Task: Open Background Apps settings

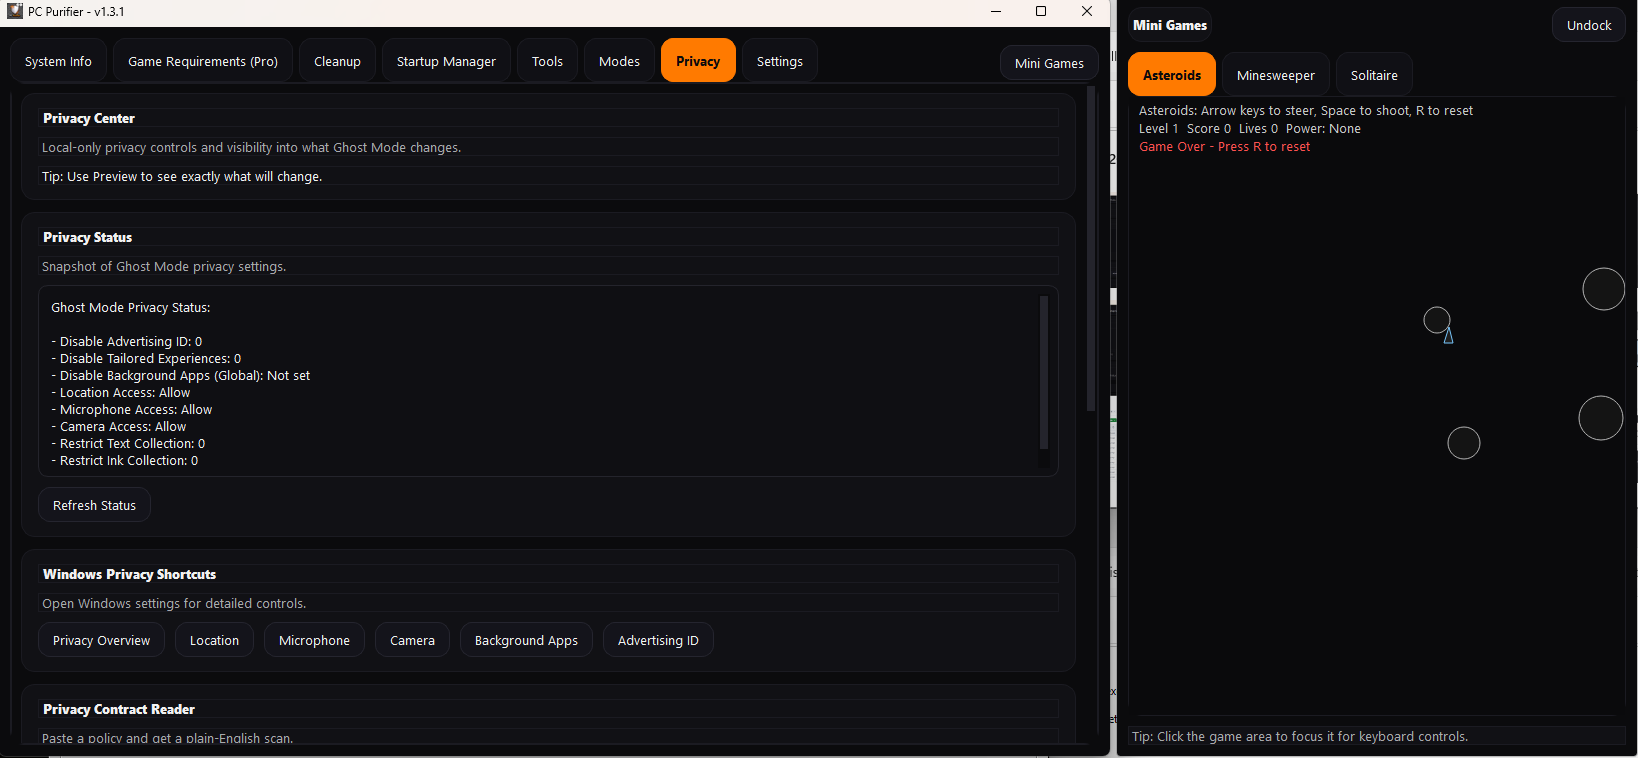Action: [526, 640]
